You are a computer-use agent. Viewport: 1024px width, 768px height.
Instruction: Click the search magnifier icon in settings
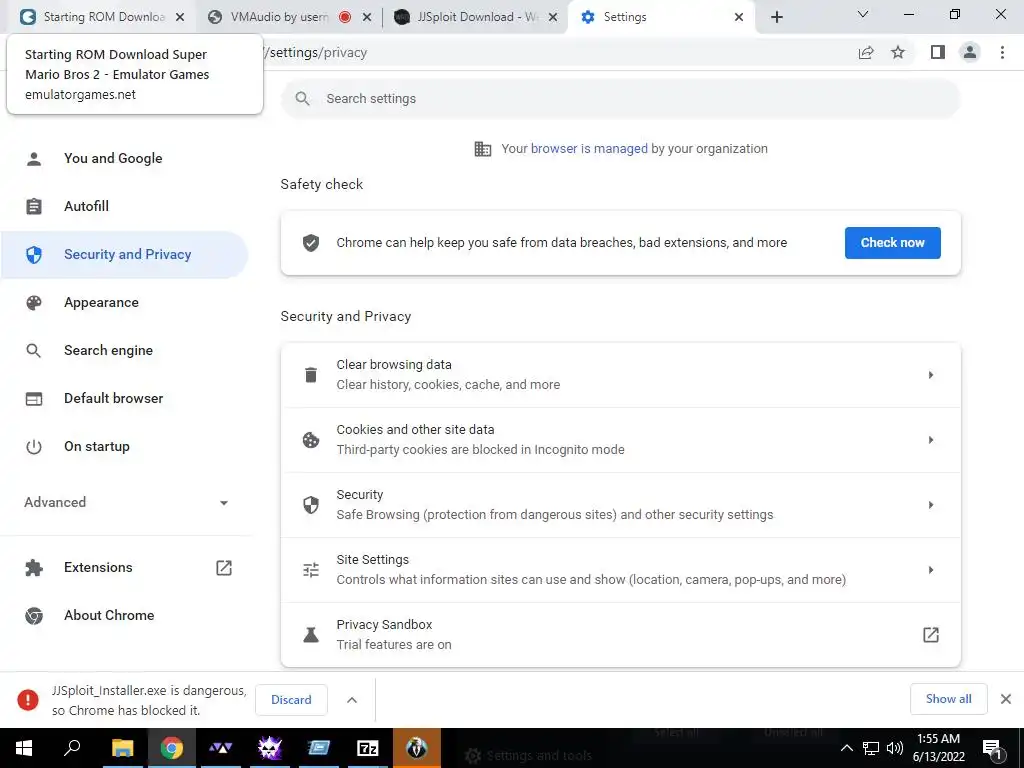[x=302, y=99]
